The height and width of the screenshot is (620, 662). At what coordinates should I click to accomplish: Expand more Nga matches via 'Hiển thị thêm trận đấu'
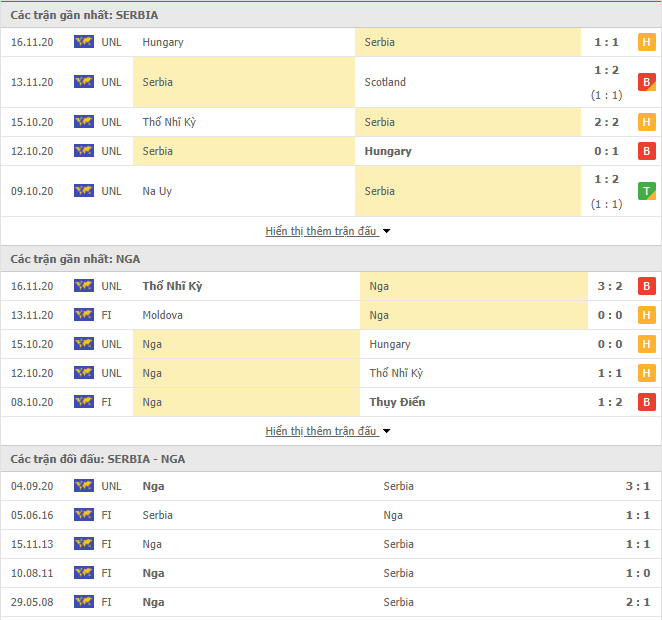[321, 431]
